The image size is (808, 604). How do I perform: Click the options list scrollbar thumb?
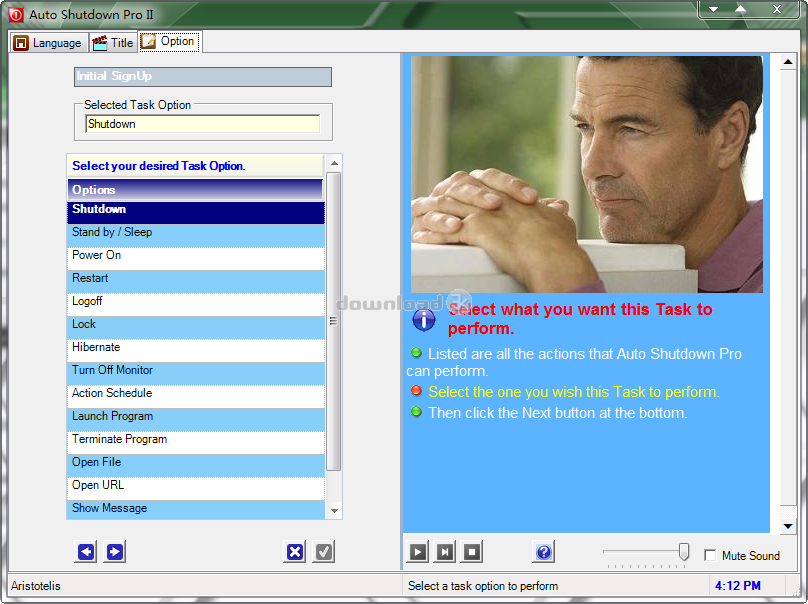click(x=333, y=322)
